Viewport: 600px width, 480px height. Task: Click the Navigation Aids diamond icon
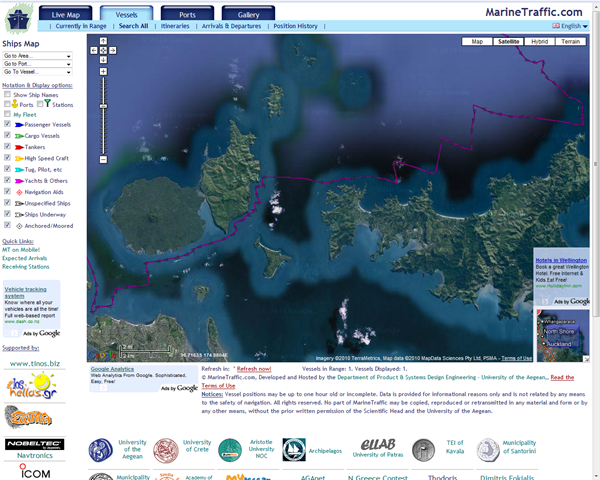pyautogui.click(x=19, y=192)
